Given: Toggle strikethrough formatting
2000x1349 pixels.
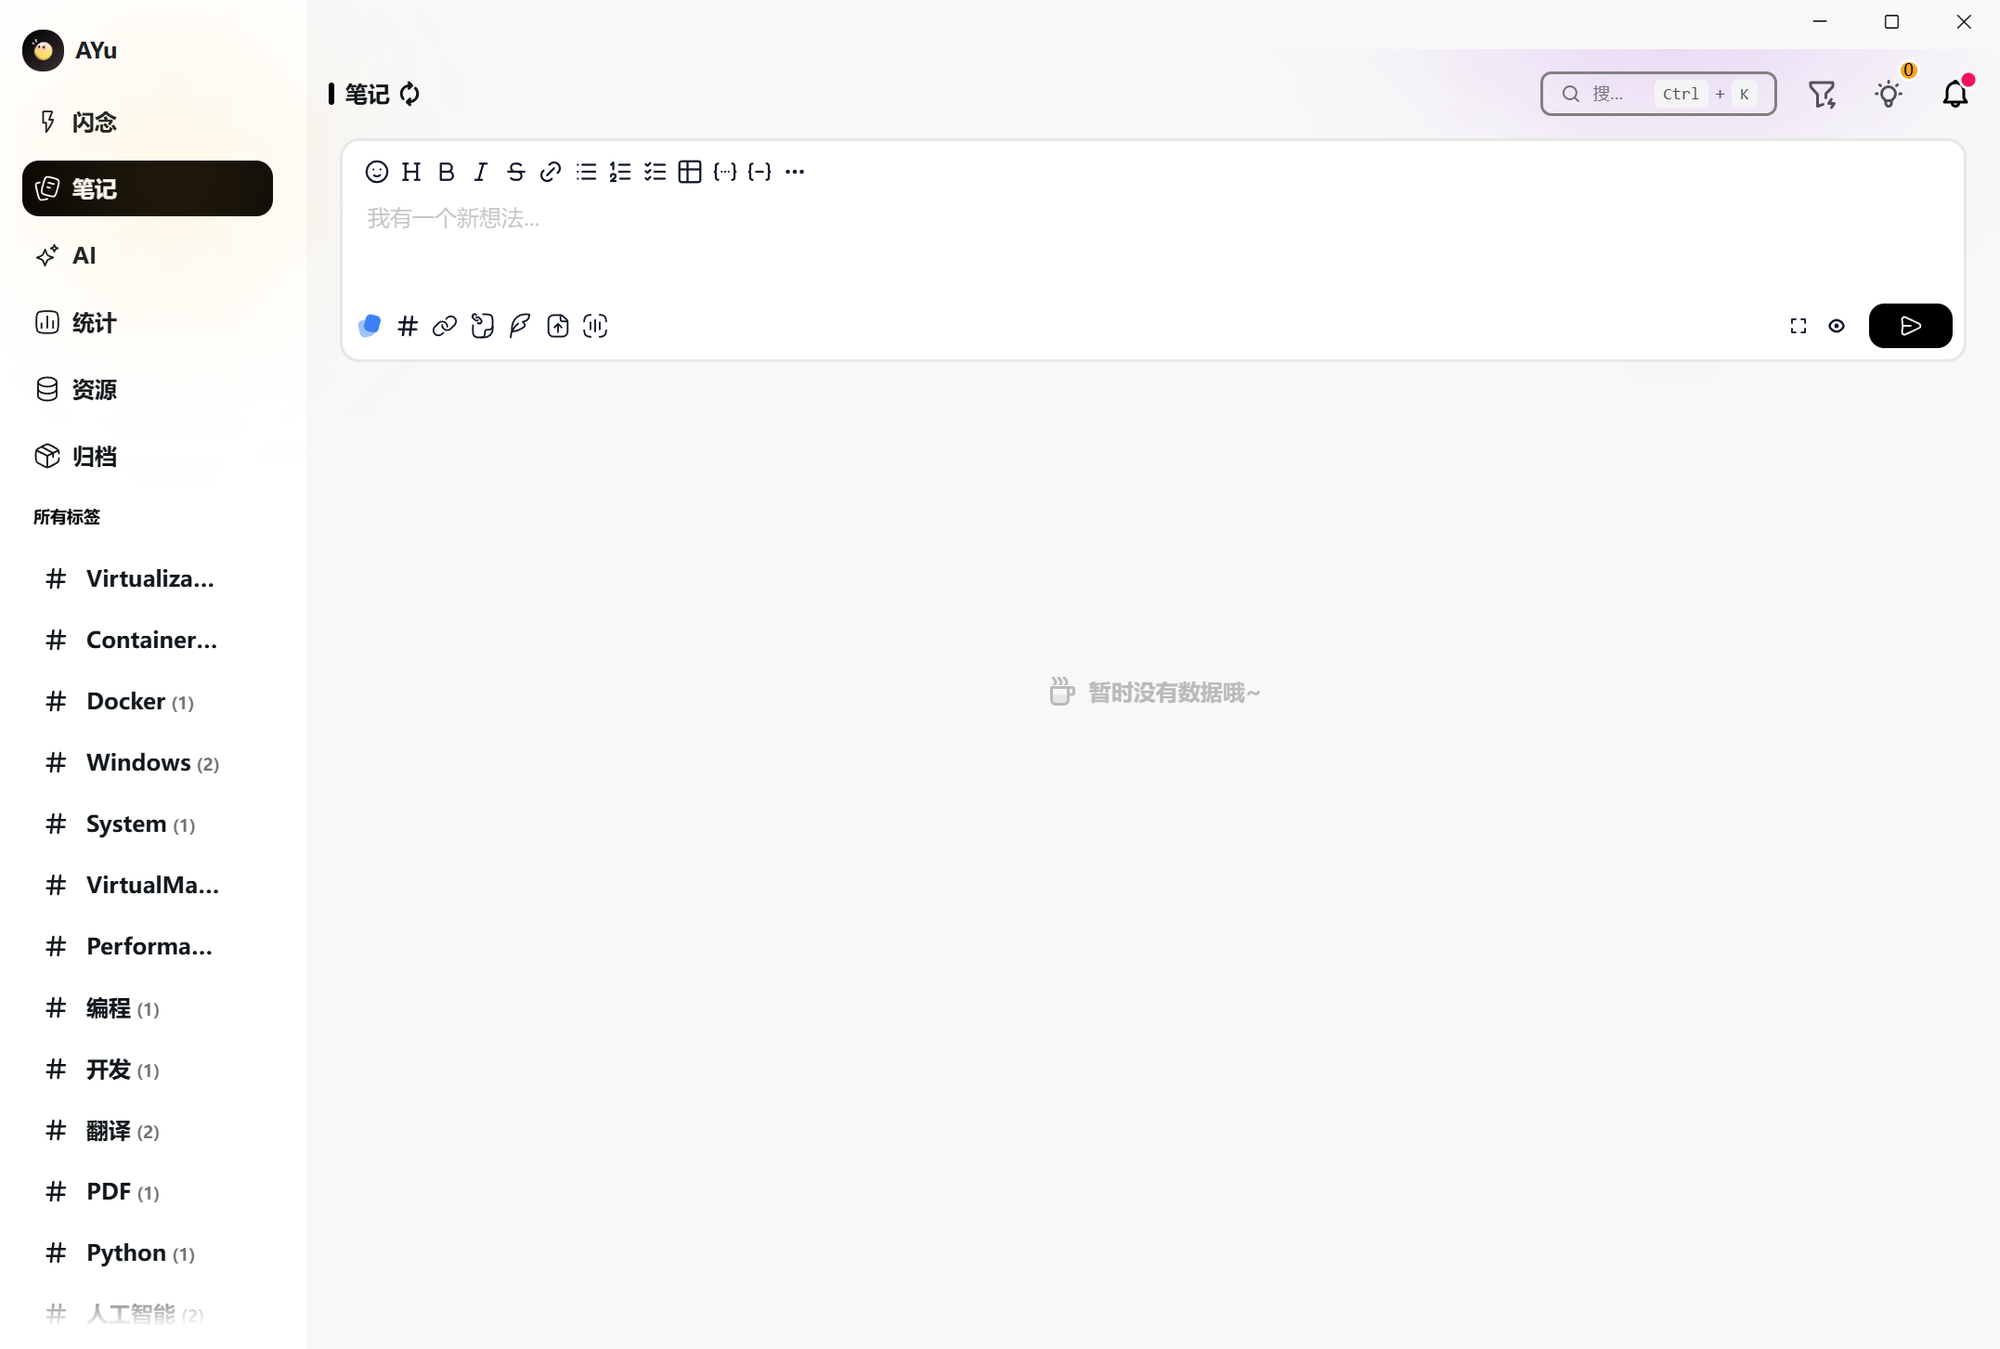Looking at the screenshot, I should 516,172.
